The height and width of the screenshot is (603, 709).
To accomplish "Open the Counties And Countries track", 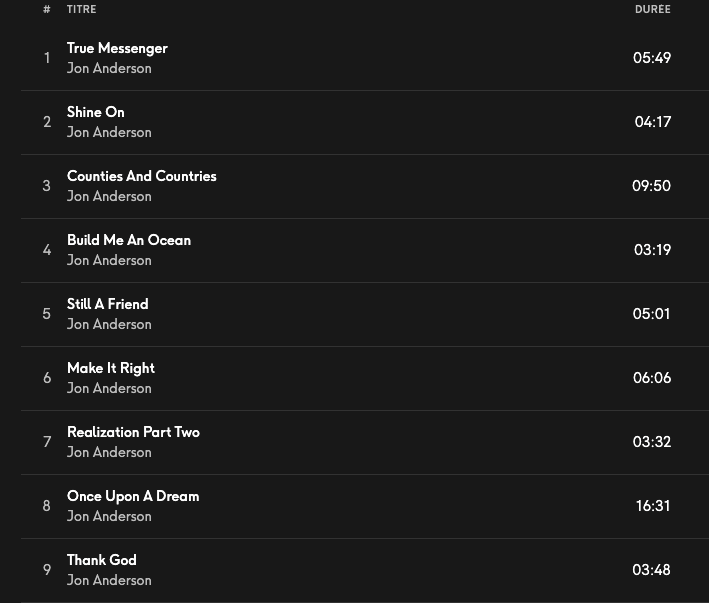I will tap(142, 176).
